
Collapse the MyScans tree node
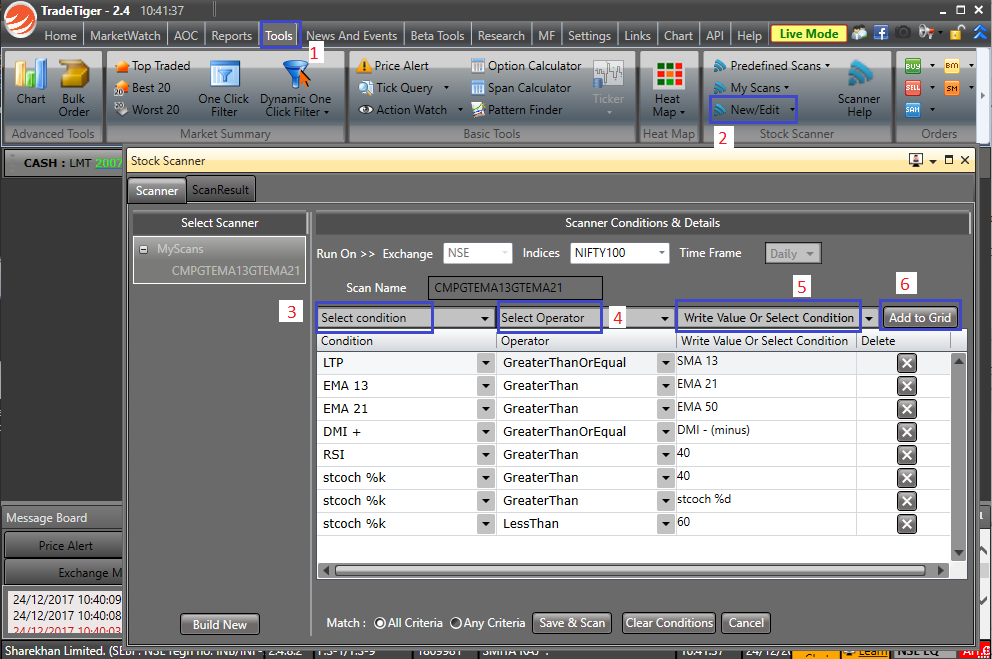pyautogui.click(x=144, y=249)
